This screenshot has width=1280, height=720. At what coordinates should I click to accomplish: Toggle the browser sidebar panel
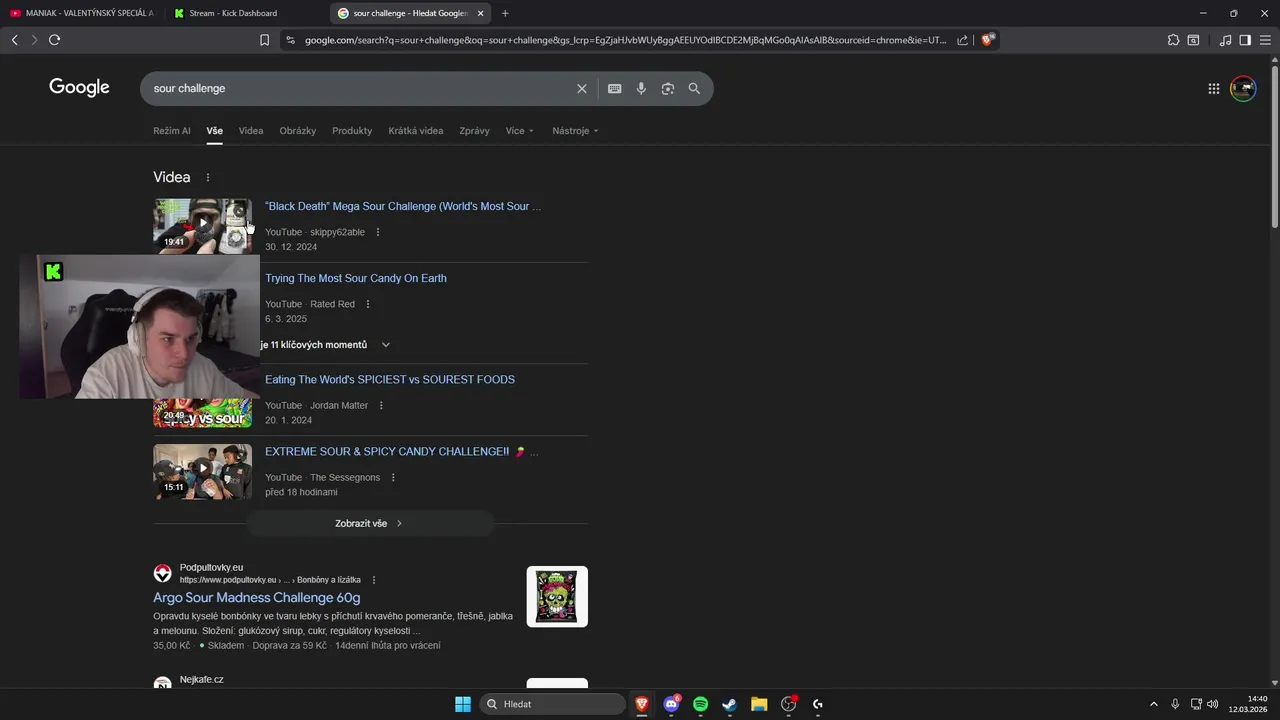click(1245, 40)
